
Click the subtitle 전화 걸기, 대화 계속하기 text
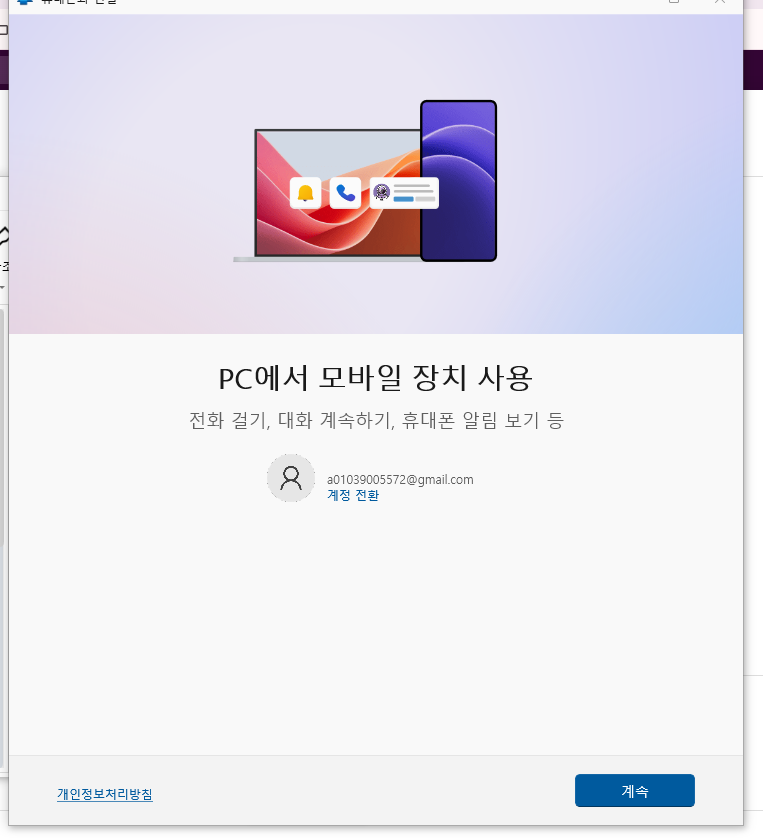coord(376,420)
